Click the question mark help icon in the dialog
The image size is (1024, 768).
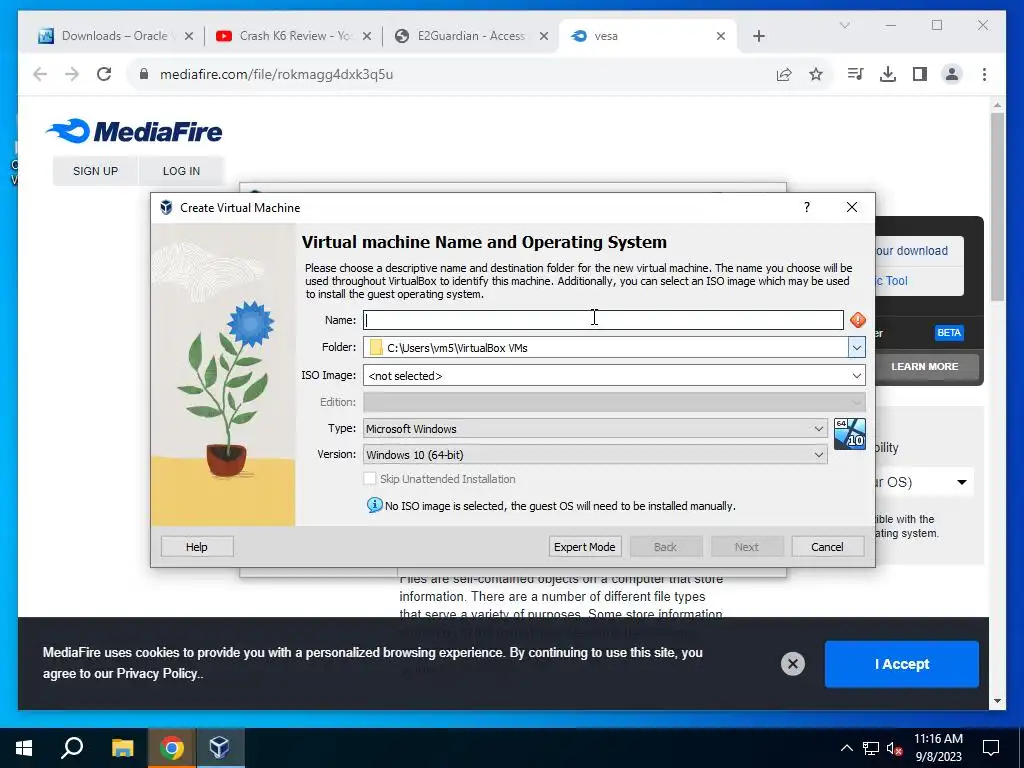[807, 207]
